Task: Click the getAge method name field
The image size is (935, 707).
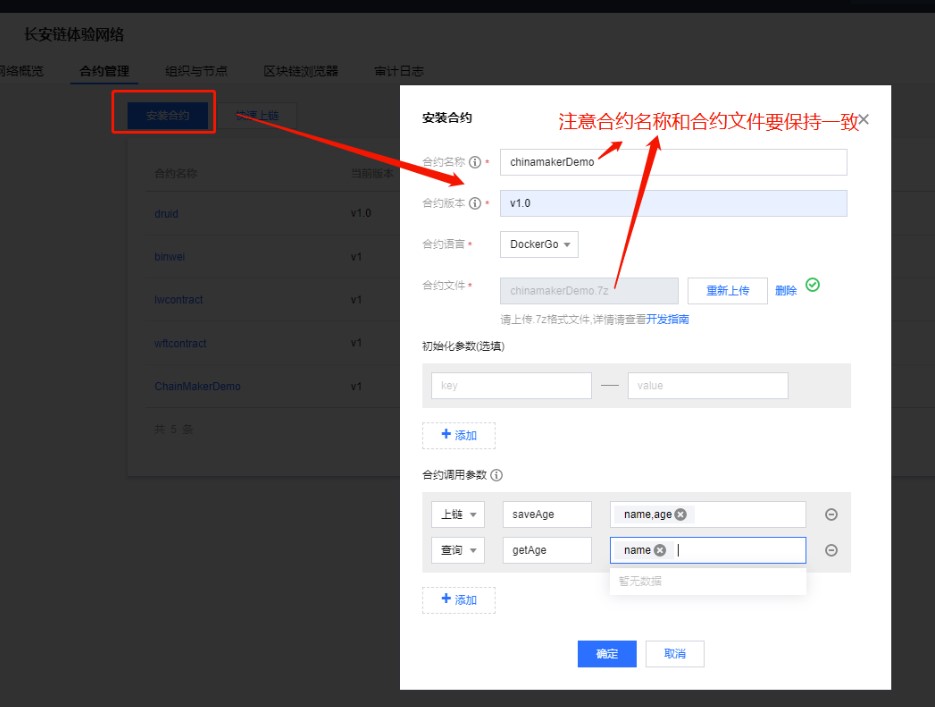Action: point(547,550)
